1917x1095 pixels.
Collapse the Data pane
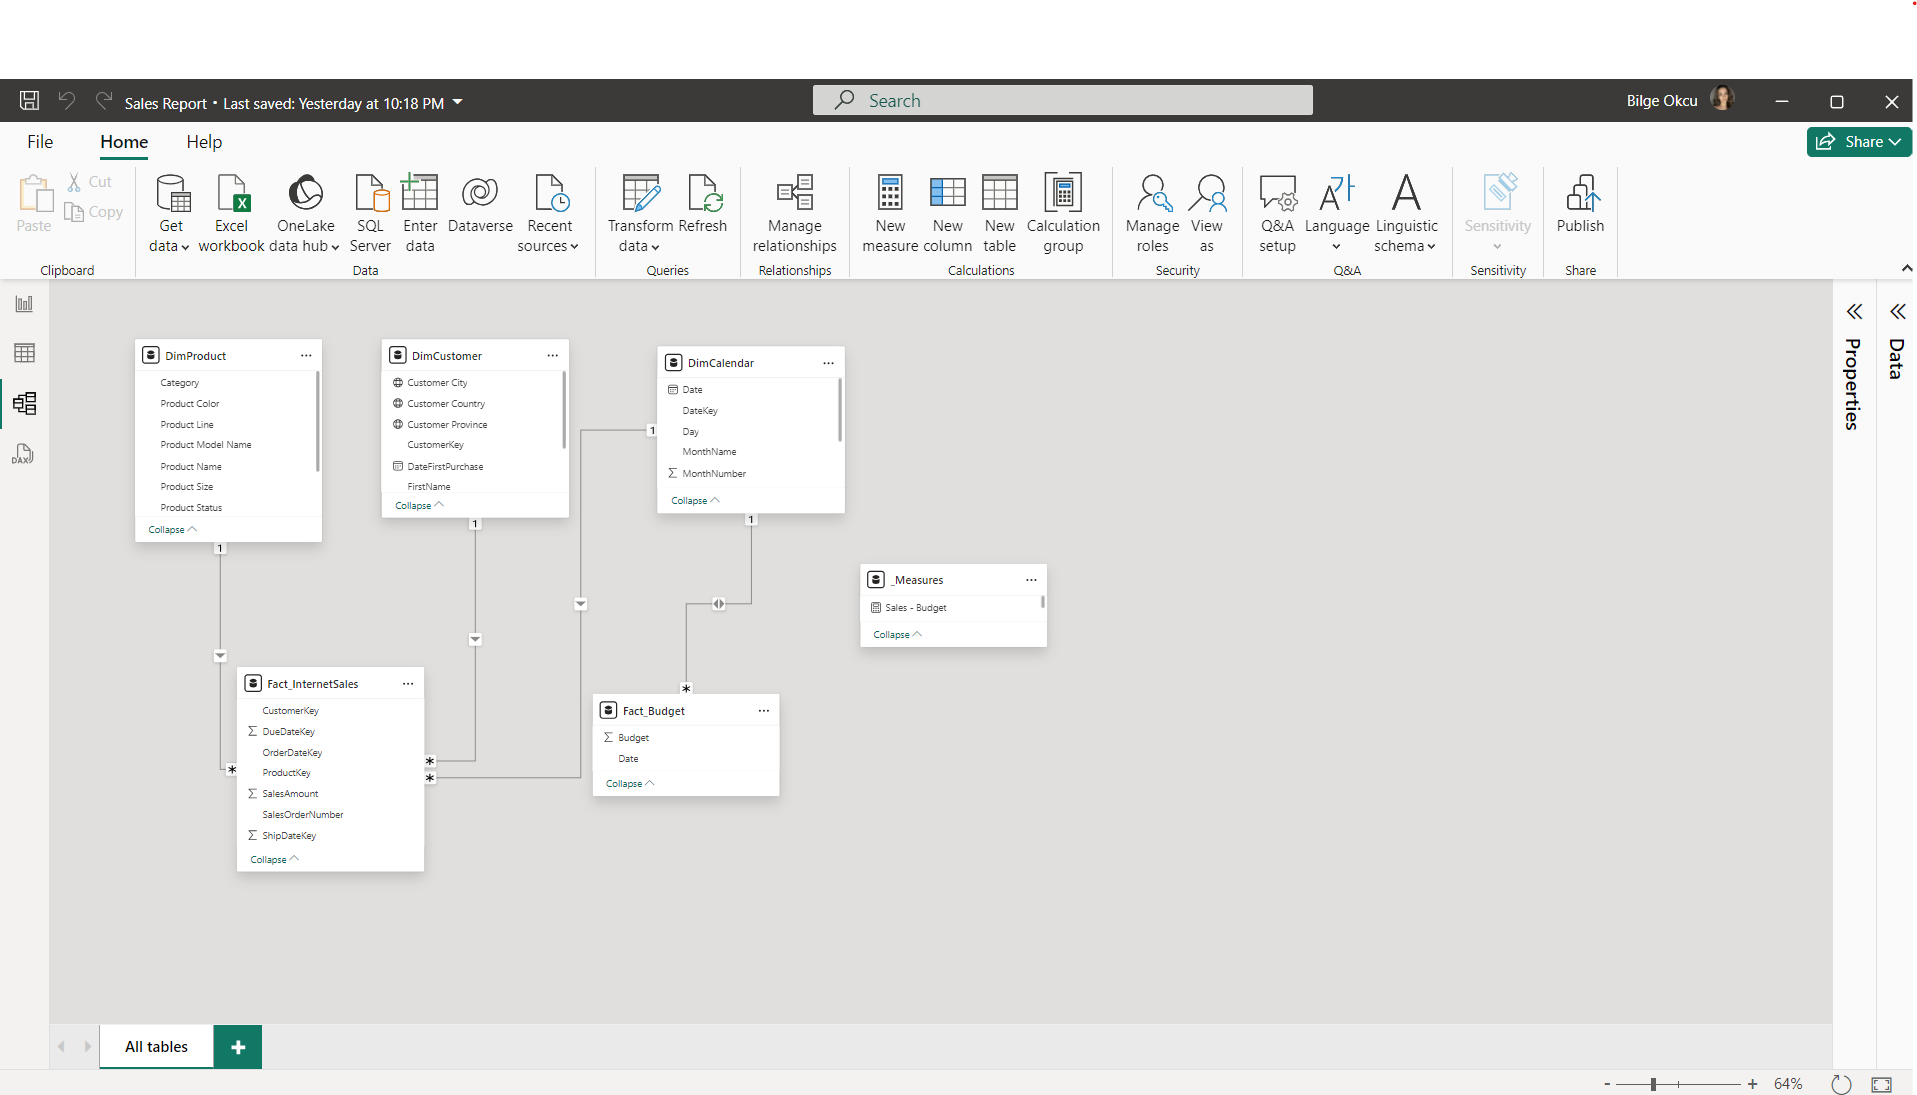pos(1898,311)
